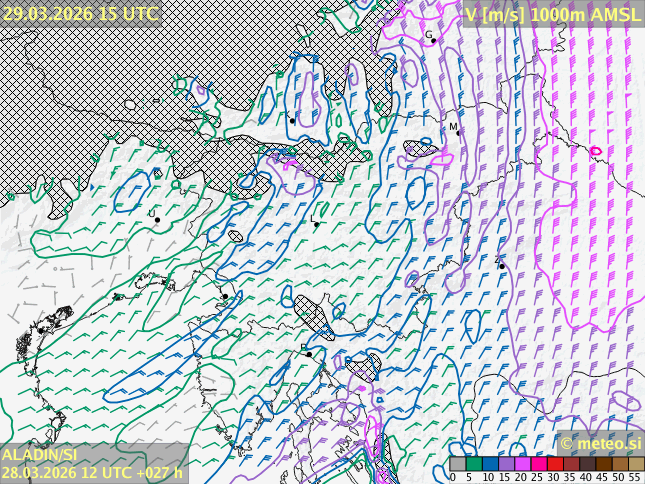Click the bright red 30 m/s legend swatch
The width and height of the screenshot is (645, 484).
point(554,464)
